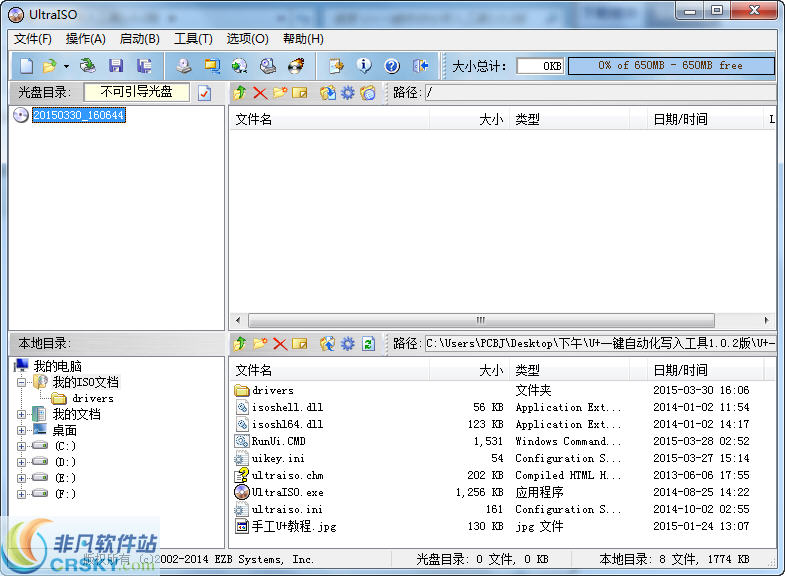Click the local pane path field
Screen dimensions: 785x576
click(600, 344)
